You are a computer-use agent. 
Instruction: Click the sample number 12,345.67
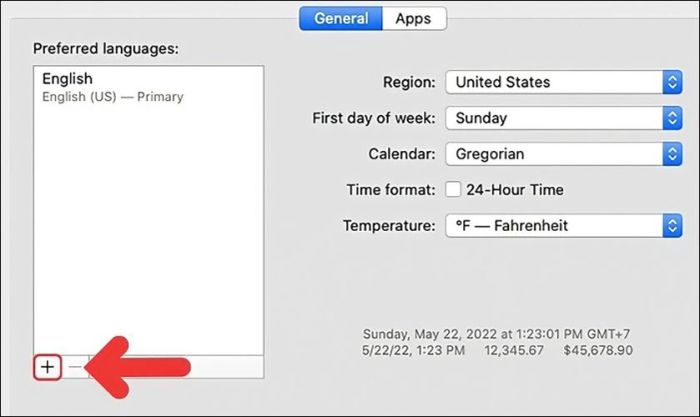(514, 350)
